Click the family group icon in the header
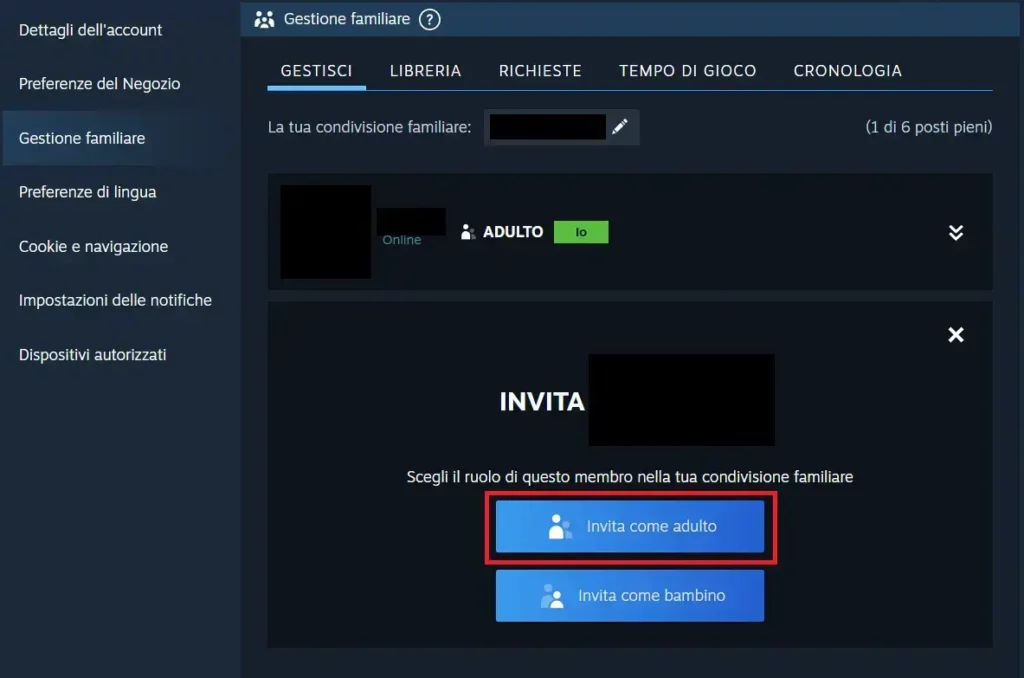 264,18
